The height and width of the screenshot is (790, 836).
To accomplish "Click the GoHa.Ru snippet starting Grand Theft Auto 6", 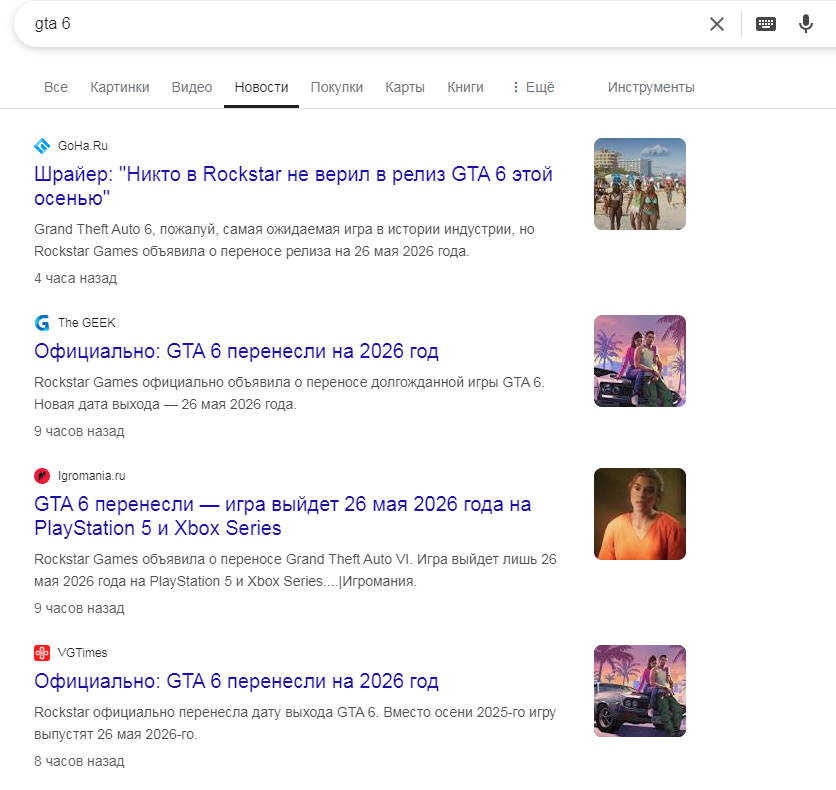I will click(285, 240).
